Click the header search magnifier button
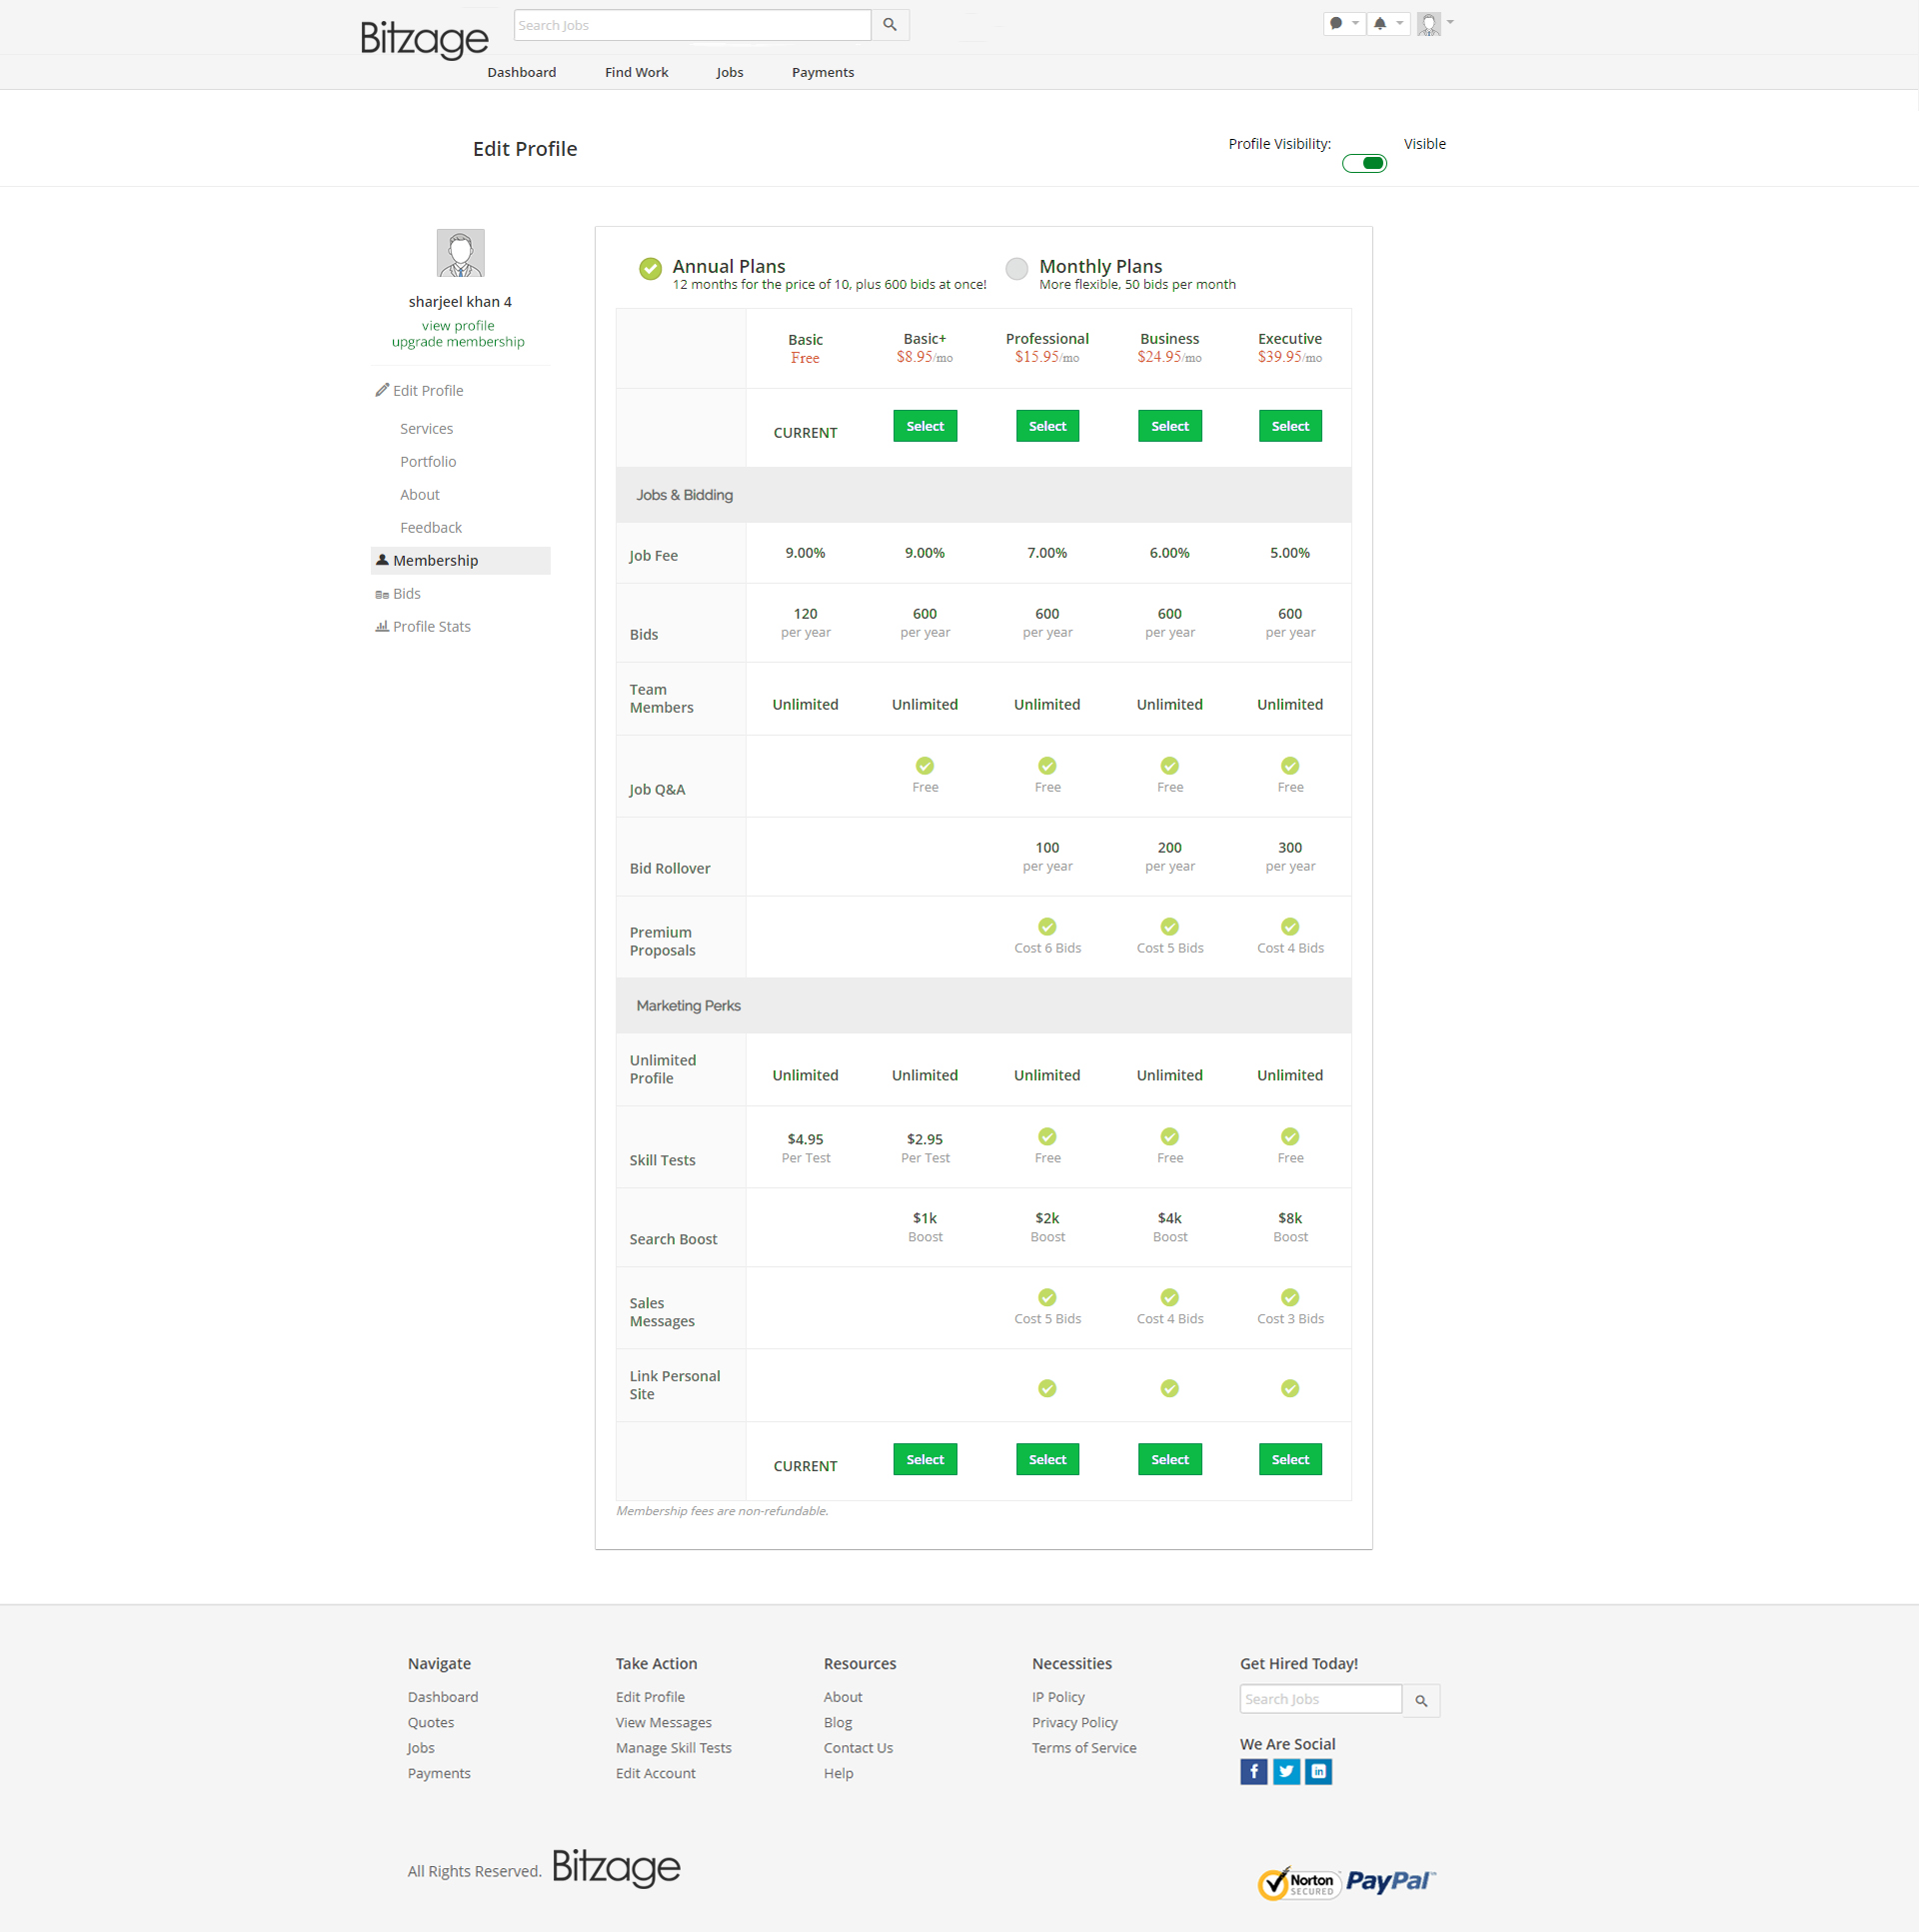Screen dimensions: 1919x1932 (889, 25)
